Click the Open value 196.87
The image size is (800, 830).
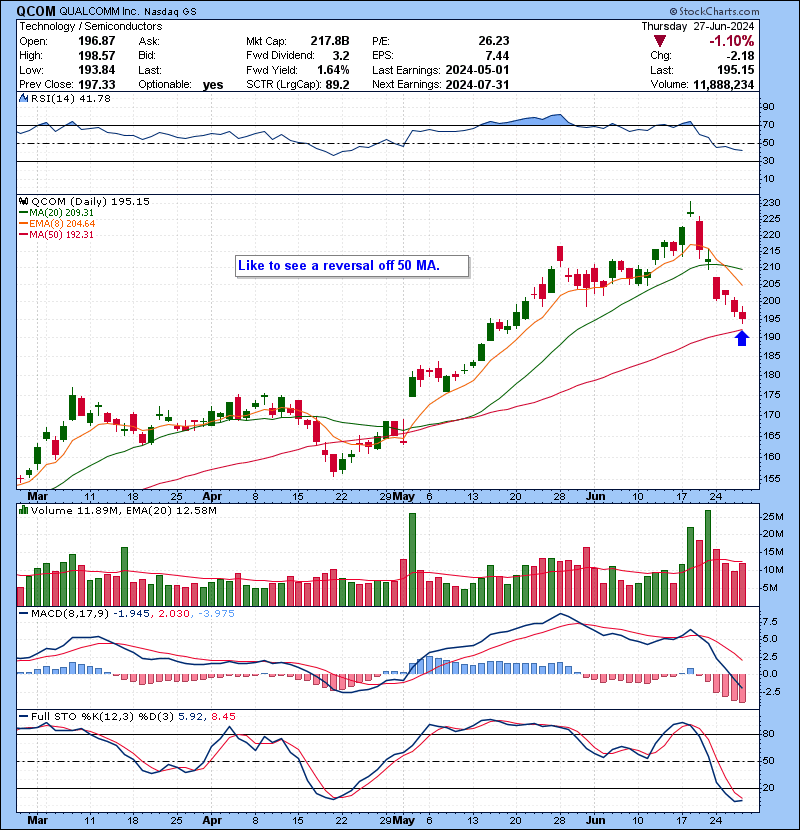pyautogui.click(x=96, y=41)
